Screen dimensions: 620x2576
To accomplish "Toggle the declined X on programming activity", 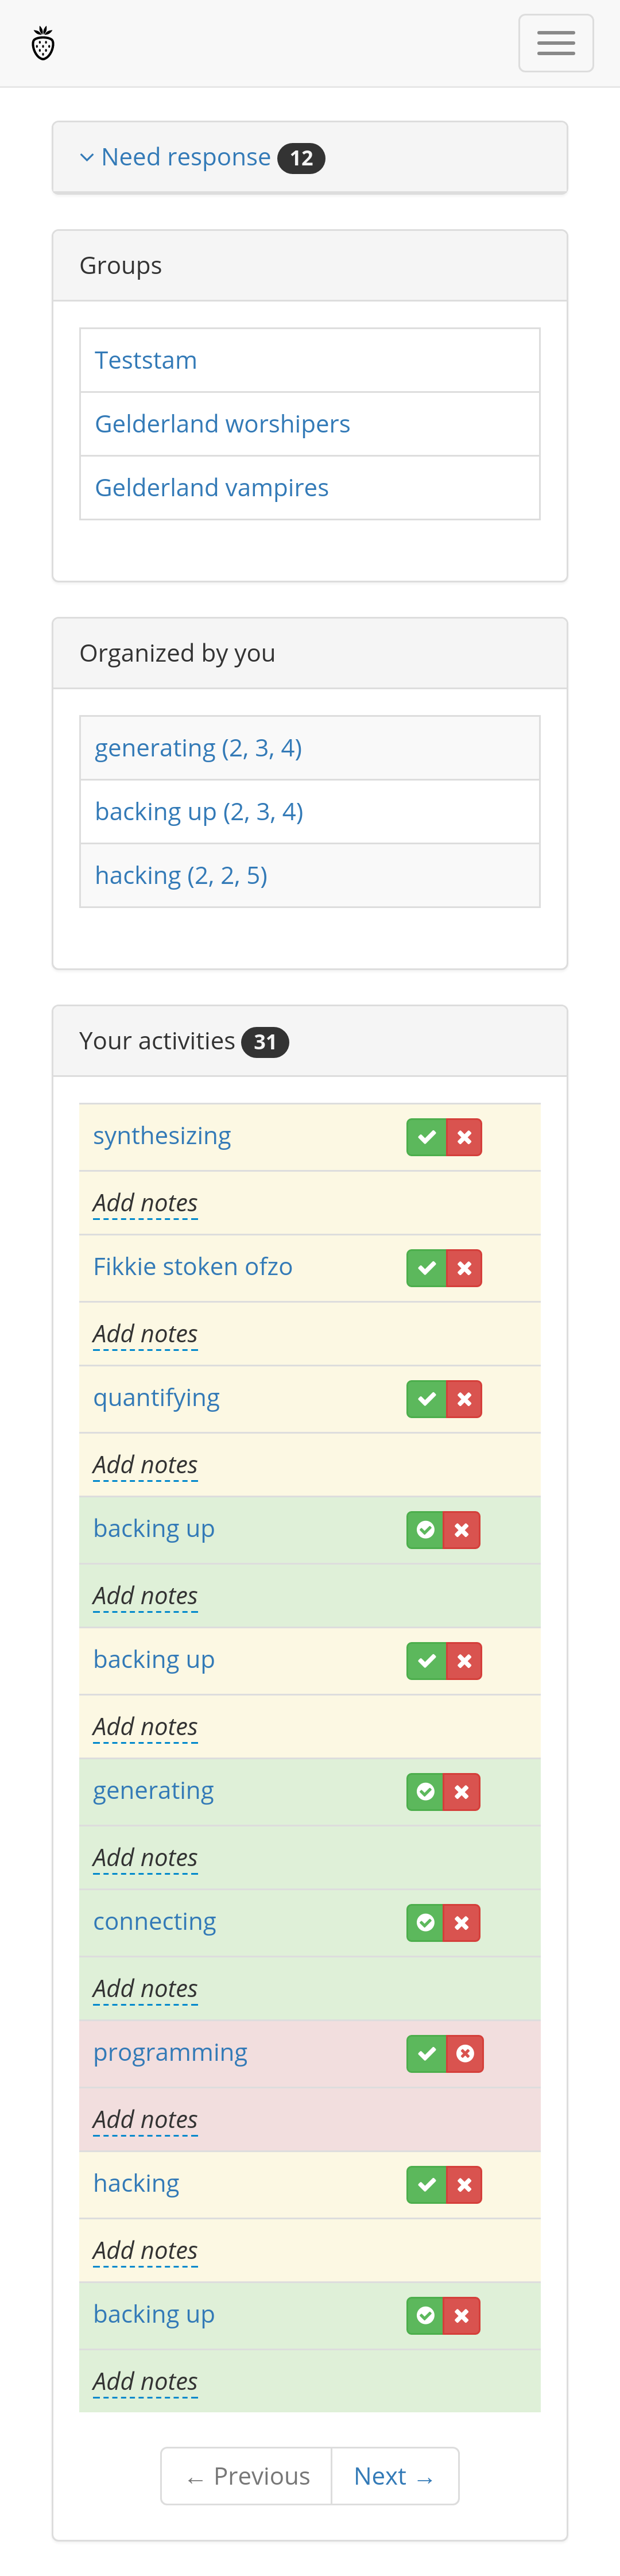I will pyautogui.click(x=465, y=2054).
